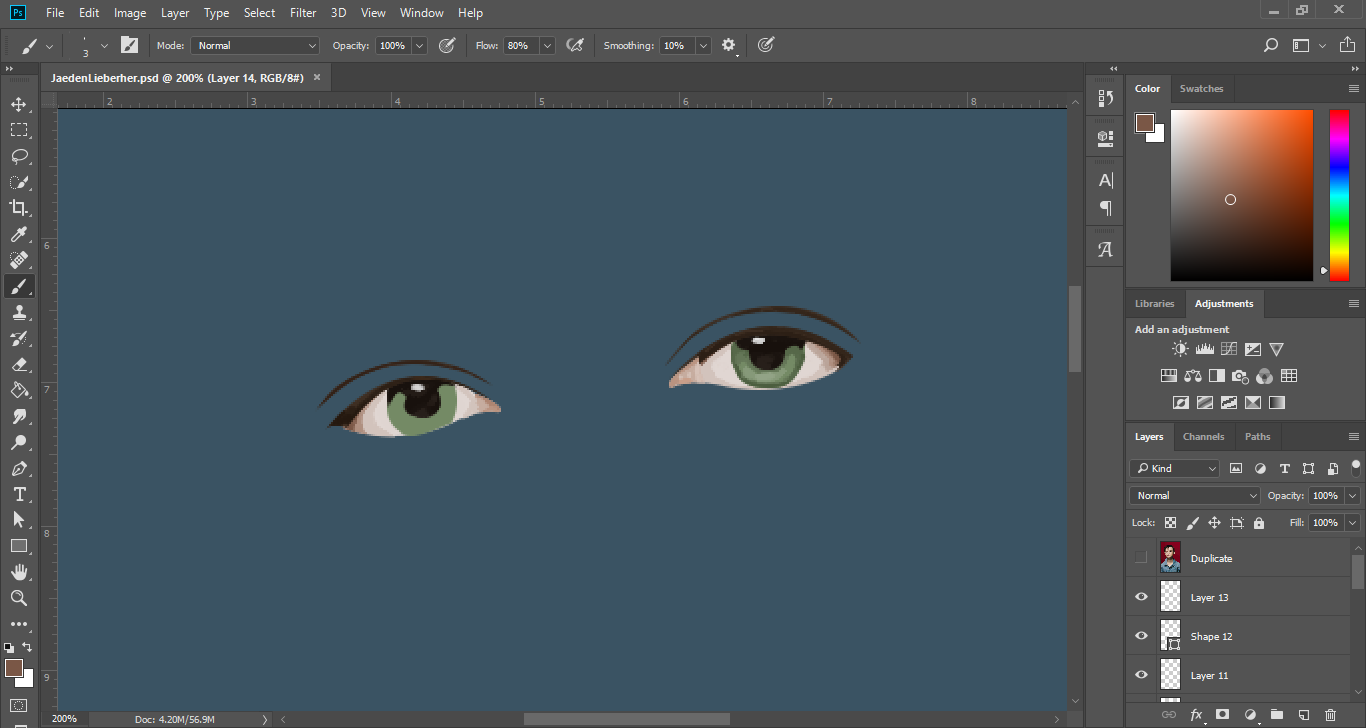Switch to the Paths tab
This screenshot has height=728, width=1366.
coord(1258,436)
